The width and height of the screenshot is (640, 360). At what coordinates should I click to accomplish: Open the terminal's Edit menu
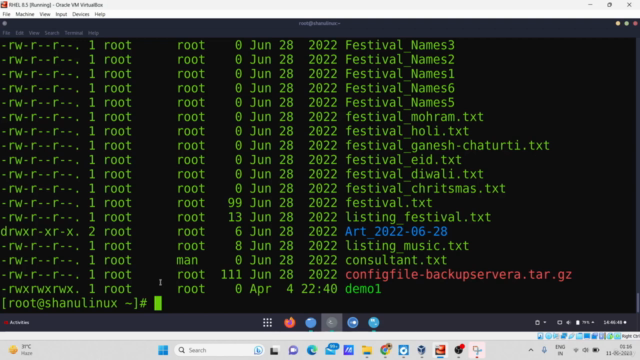point(20,33)
